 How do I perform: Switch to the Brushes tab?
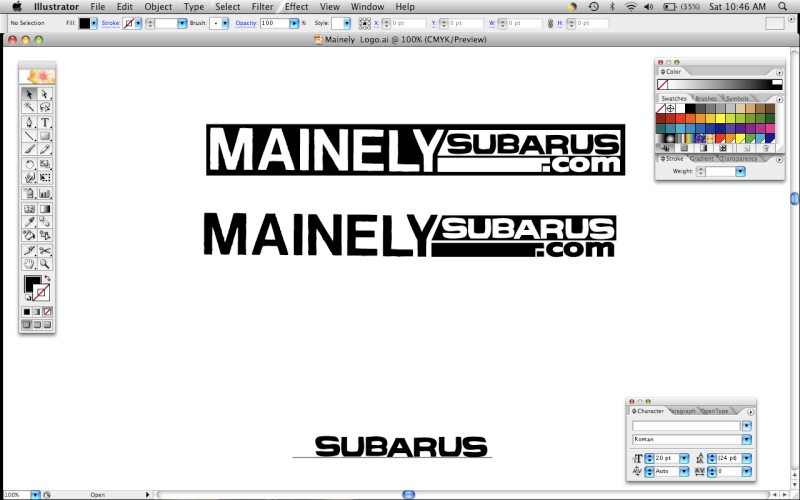706,98
